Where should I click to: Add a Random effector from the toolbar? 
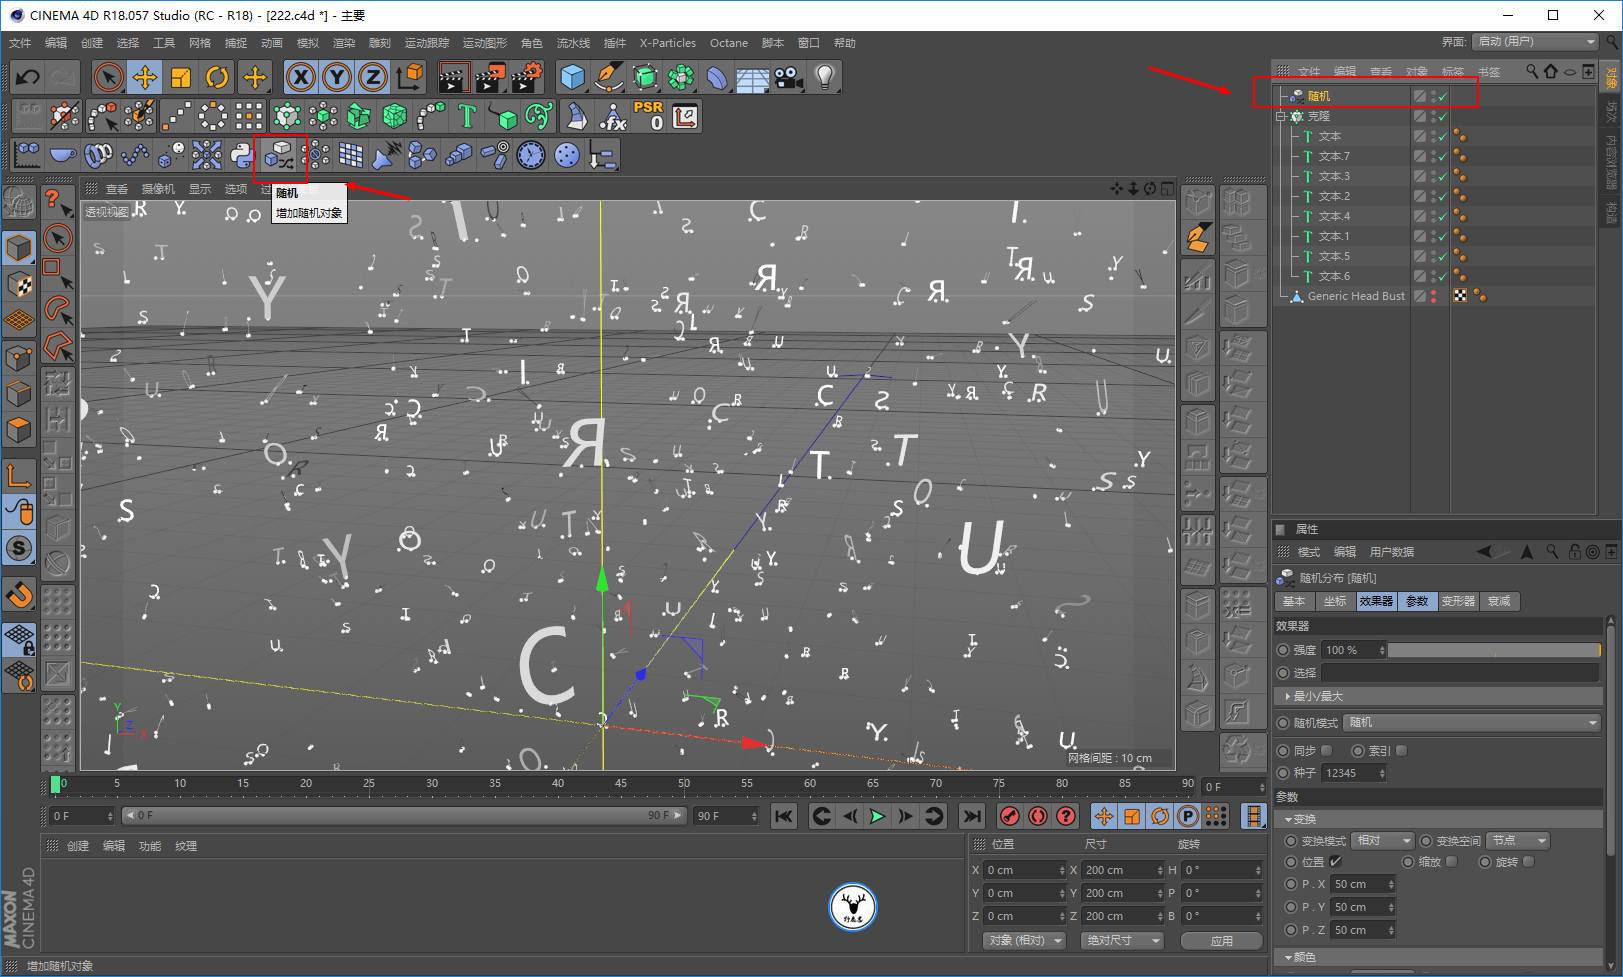pos(280,155)
